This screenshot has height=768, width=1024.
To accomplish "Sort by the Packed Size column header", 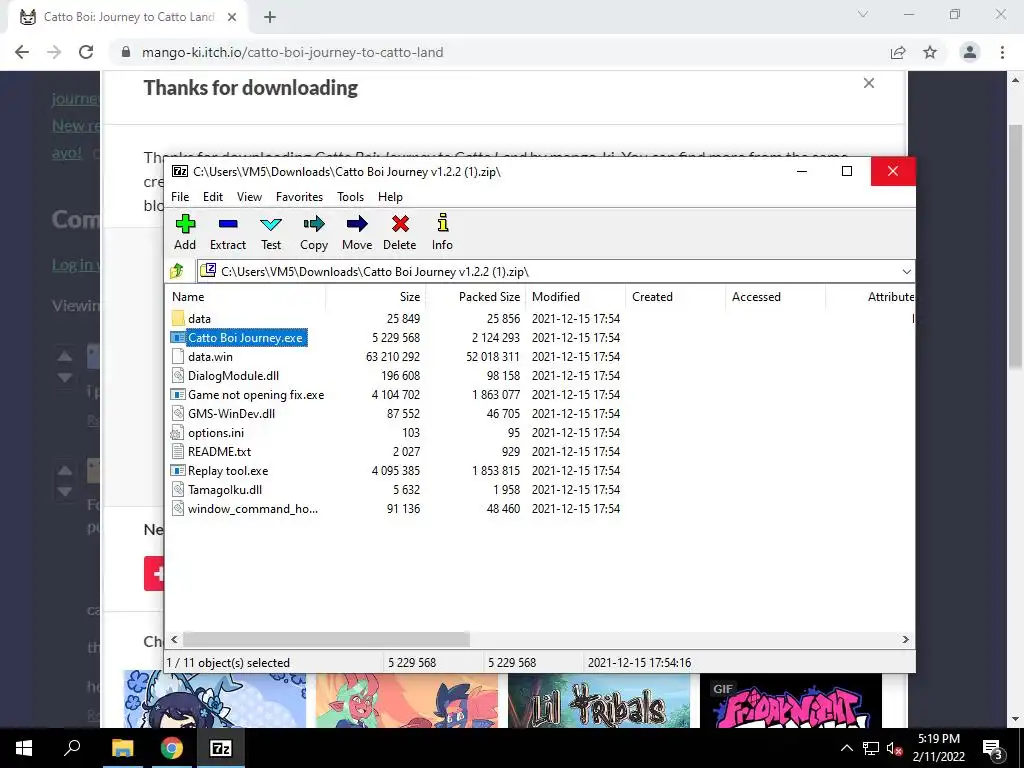I will [x=475, y=296].
